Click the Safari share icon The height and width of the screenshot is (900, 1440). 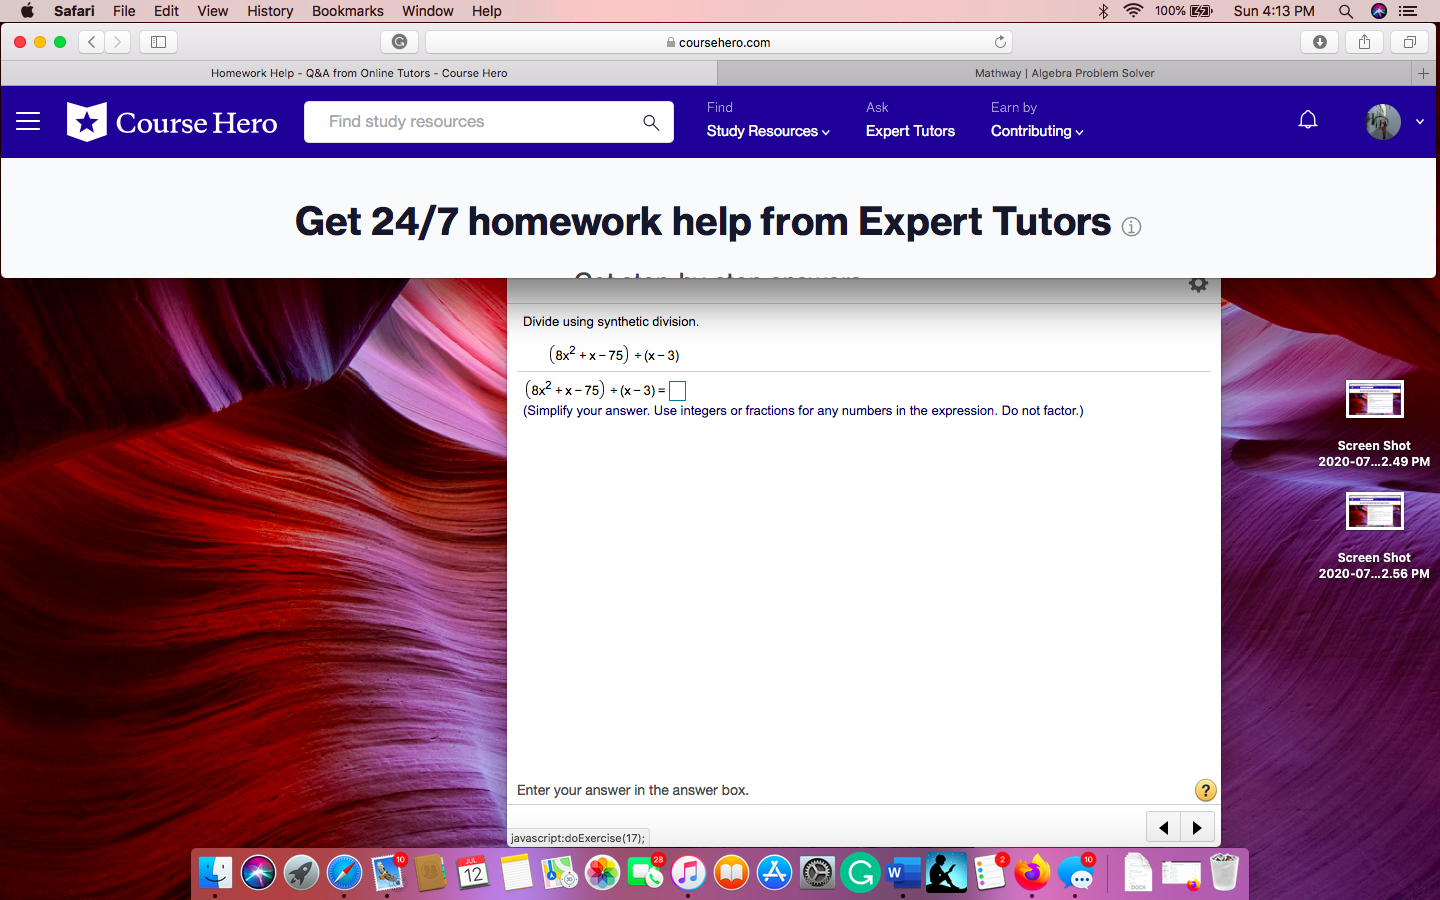click(x=1364, y=42)
